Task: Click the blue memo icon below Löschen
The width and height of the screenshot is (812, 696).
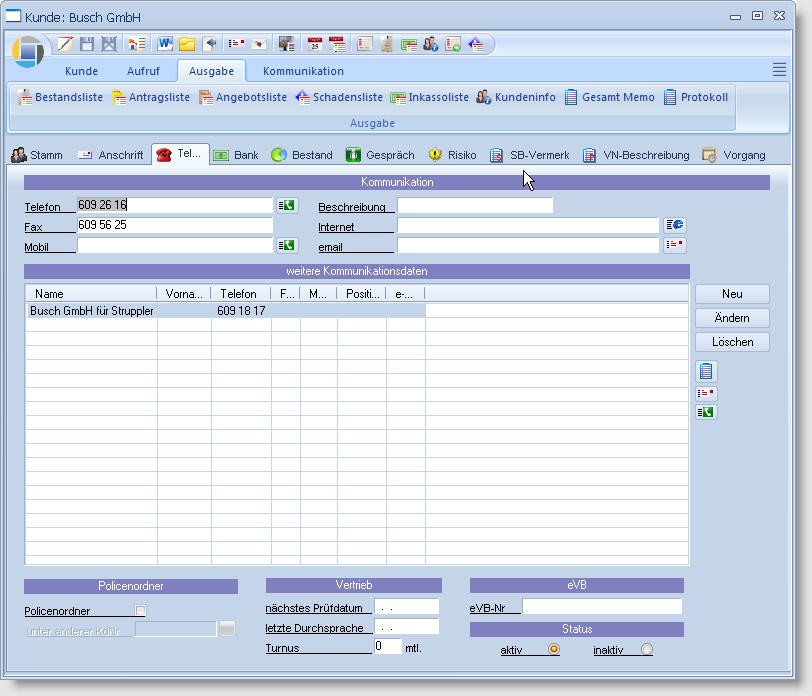Action: coord(707,371)
